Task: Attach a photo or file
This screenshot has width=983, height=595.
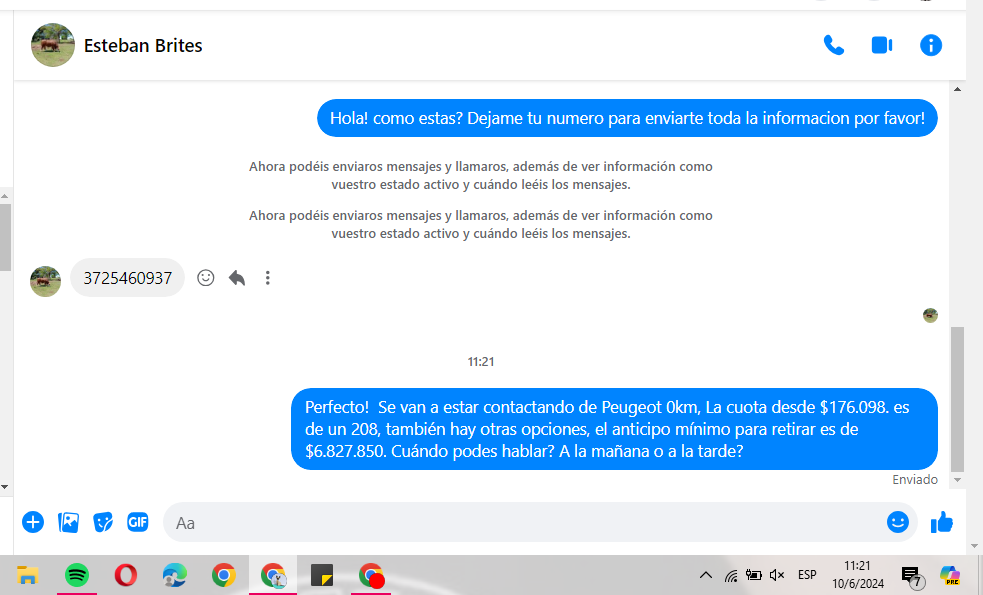Action: (x=68, y=522)
